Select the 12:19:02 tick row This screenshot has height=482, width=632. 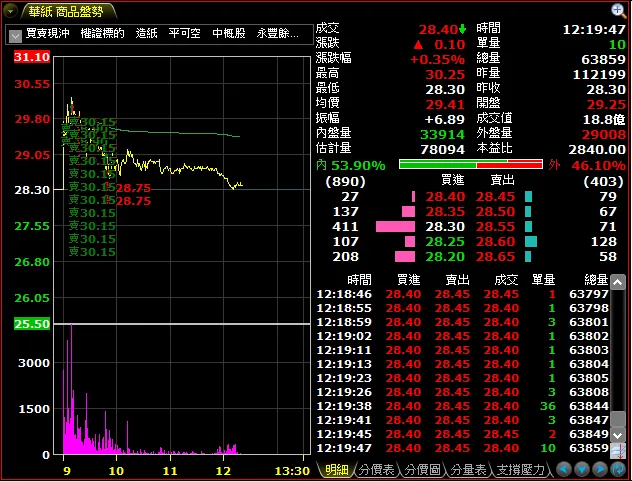(462, 336)
